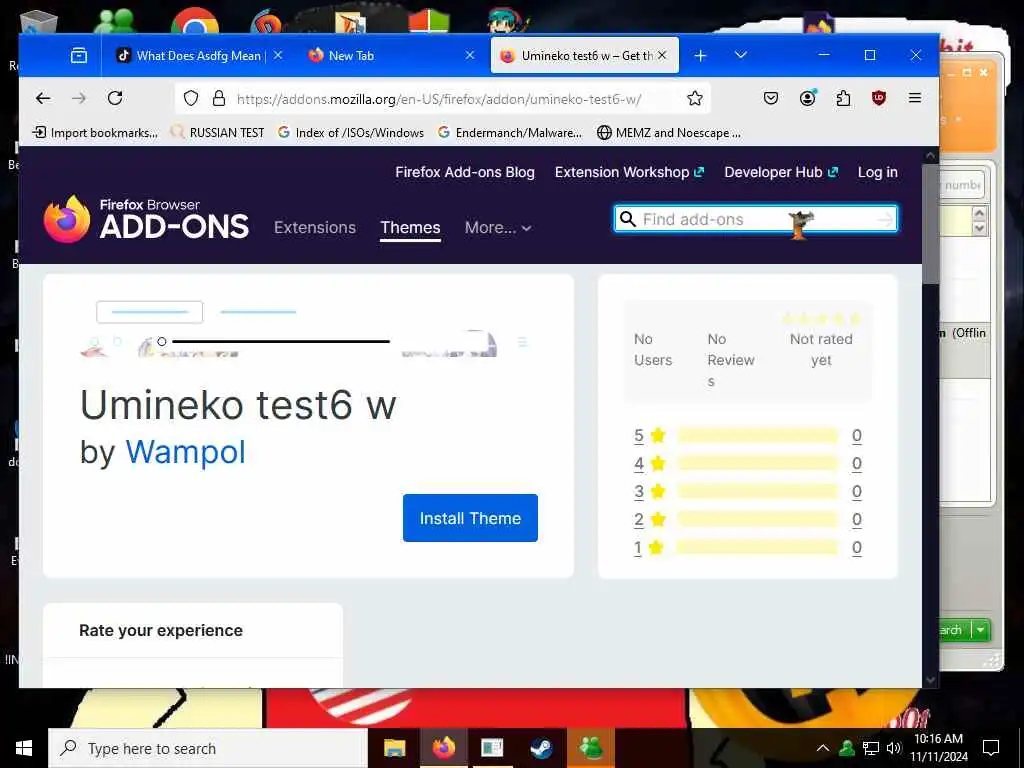The image size is (1024, 768).
Task: Open the Save to Pocket icon
Action: 771,98
